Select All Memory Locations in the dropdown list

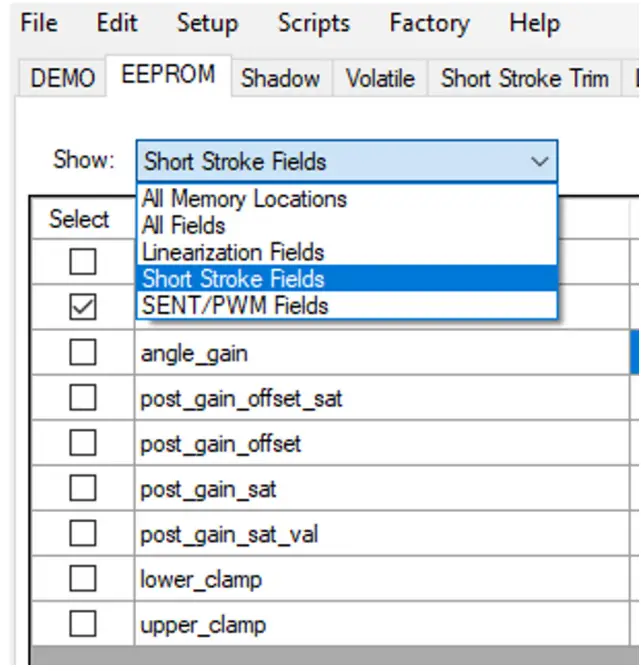tap(244, 199)
